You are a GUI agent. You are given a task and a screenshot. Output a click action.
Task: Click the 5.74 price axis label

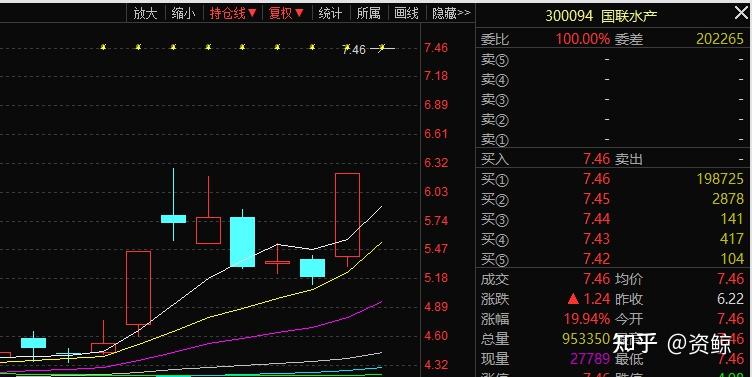tap(436, 221)
